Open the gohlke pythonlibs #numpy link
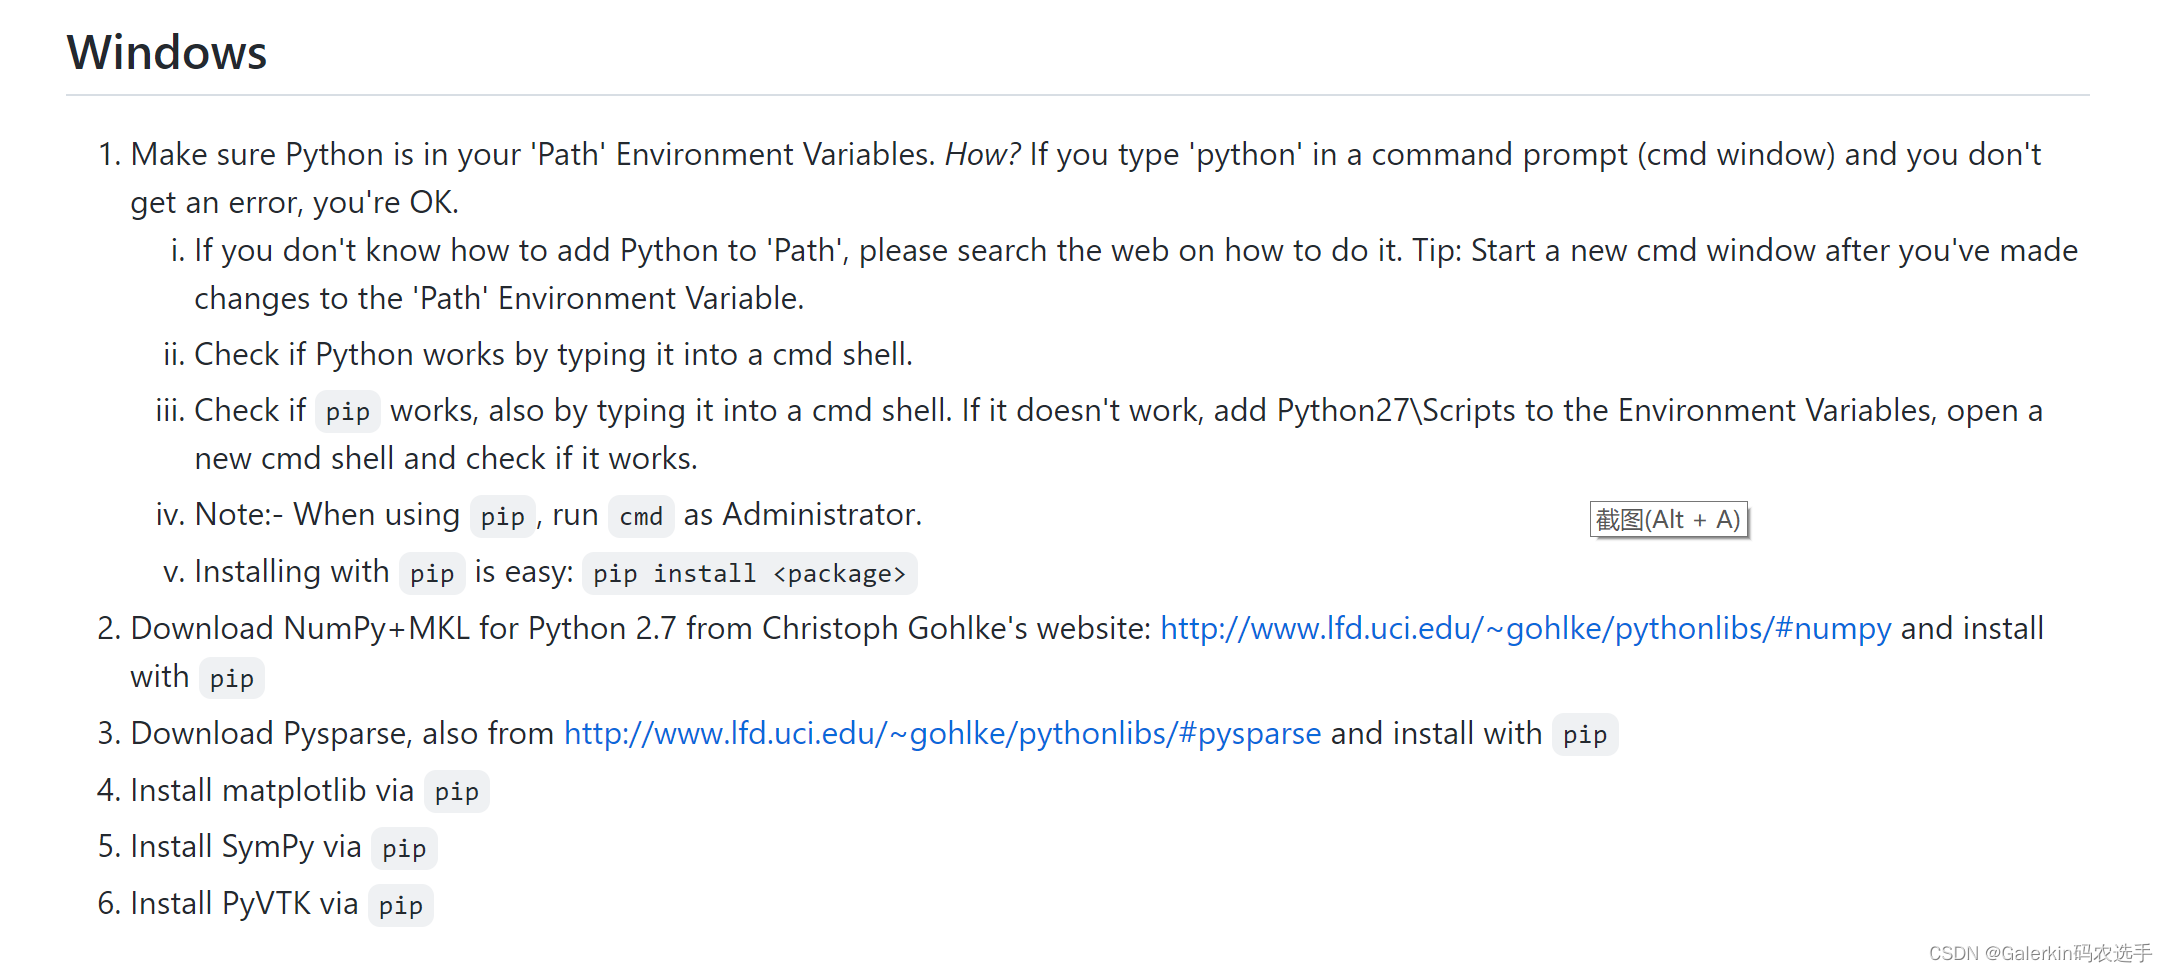The height and width of the screenshot is (972, 2168). [1525, 629]
